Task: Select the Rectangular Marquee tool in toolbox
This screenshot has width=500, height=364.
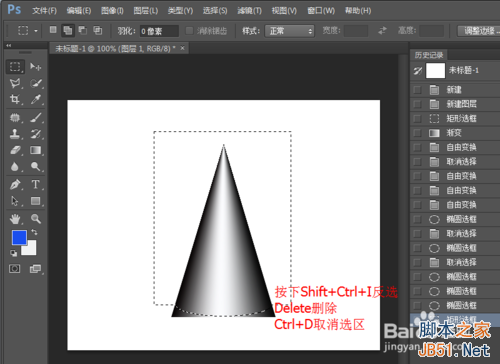Action: 15,67
